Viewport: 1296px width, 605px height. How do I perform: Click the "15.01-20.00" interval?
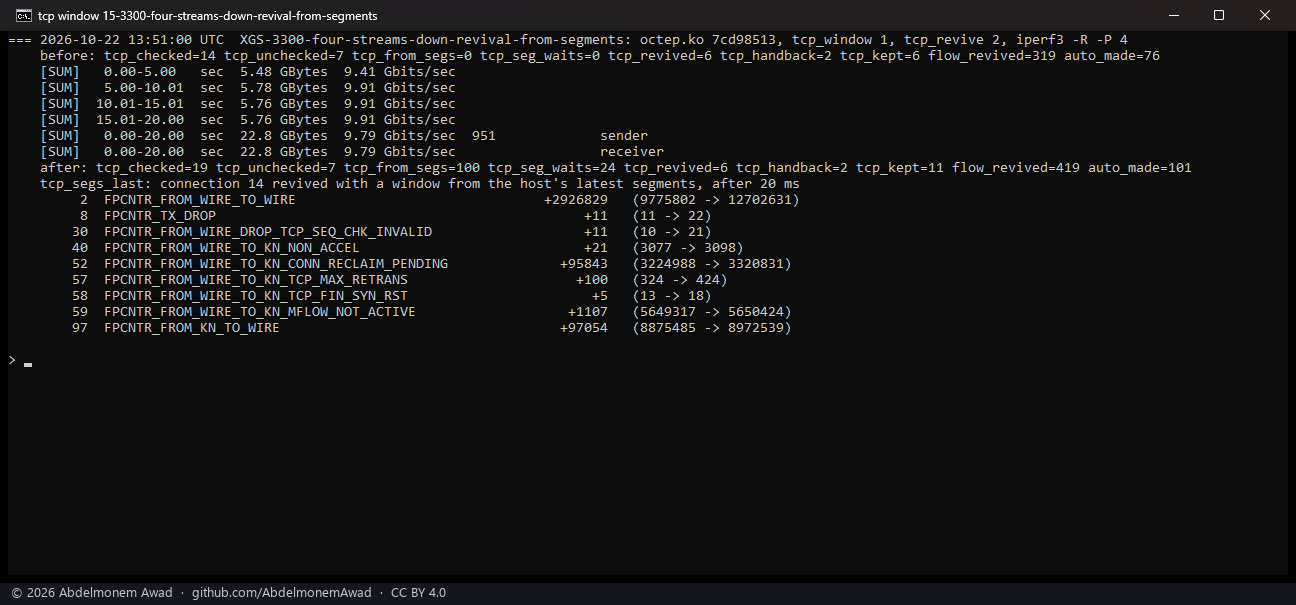point(140,120)
